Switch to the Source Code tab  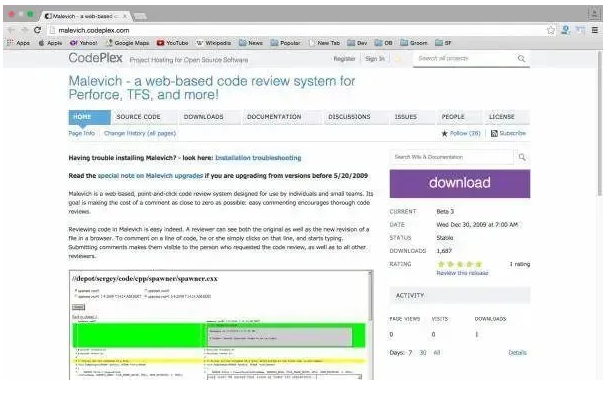138,117
